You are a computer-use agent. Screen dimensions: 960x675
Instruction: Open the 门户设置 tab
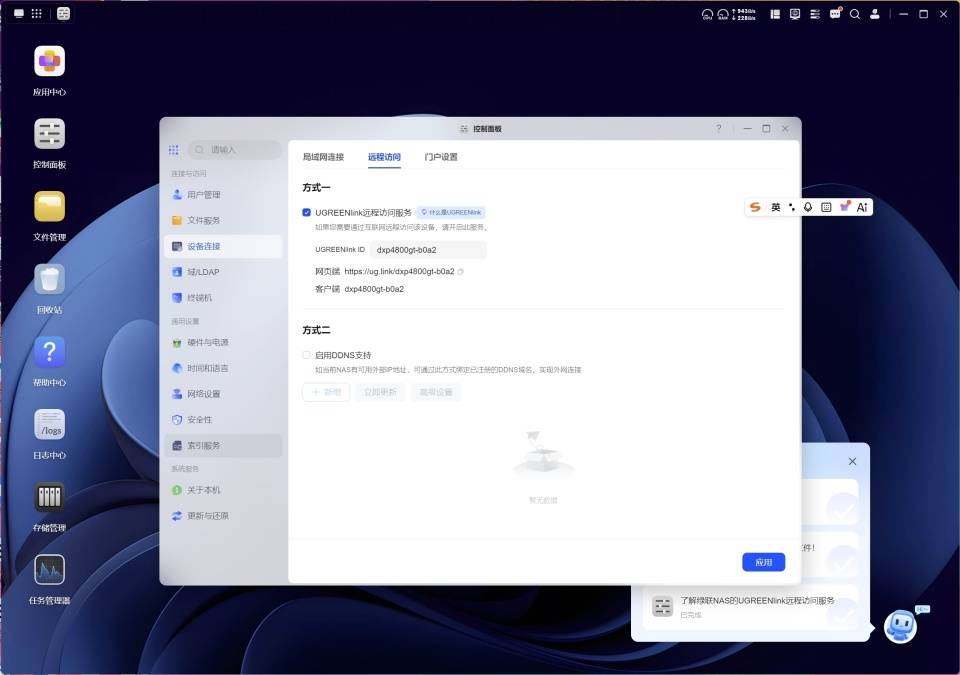[x=441, y=157]
